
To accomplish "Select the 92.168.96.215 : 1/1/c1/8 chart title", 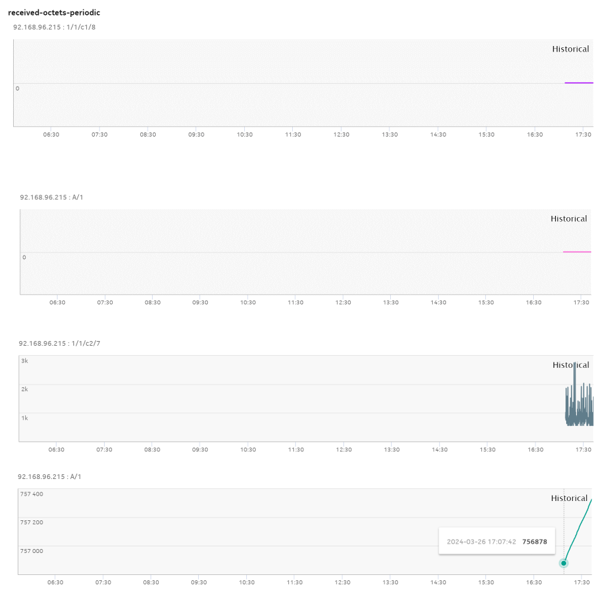I will [x=54, y=27].
